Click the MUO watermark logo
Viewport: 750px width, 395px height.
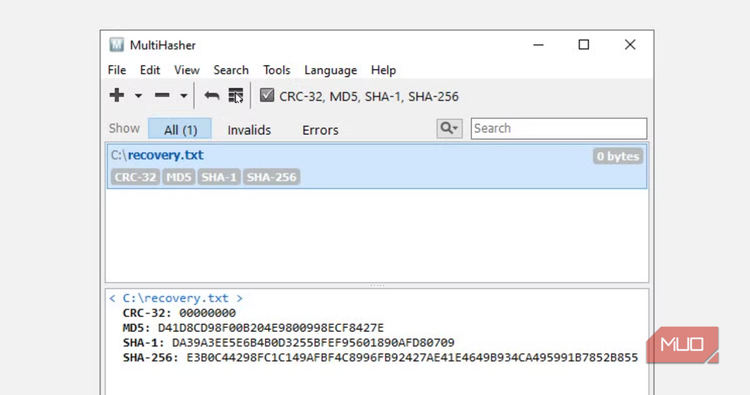683,344
